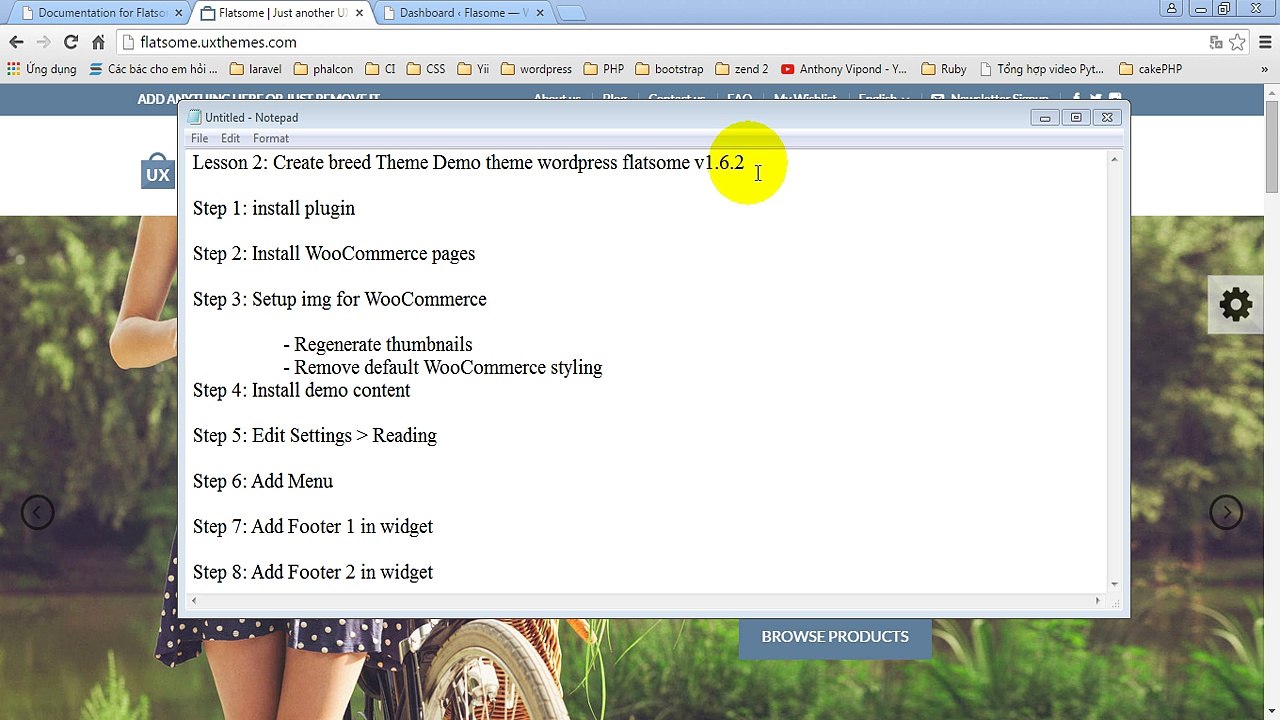The height and width of the screenshot is (720, 1280).
Task: Click the settings gear on the Flatsome page
Action: click(1236, 304)
